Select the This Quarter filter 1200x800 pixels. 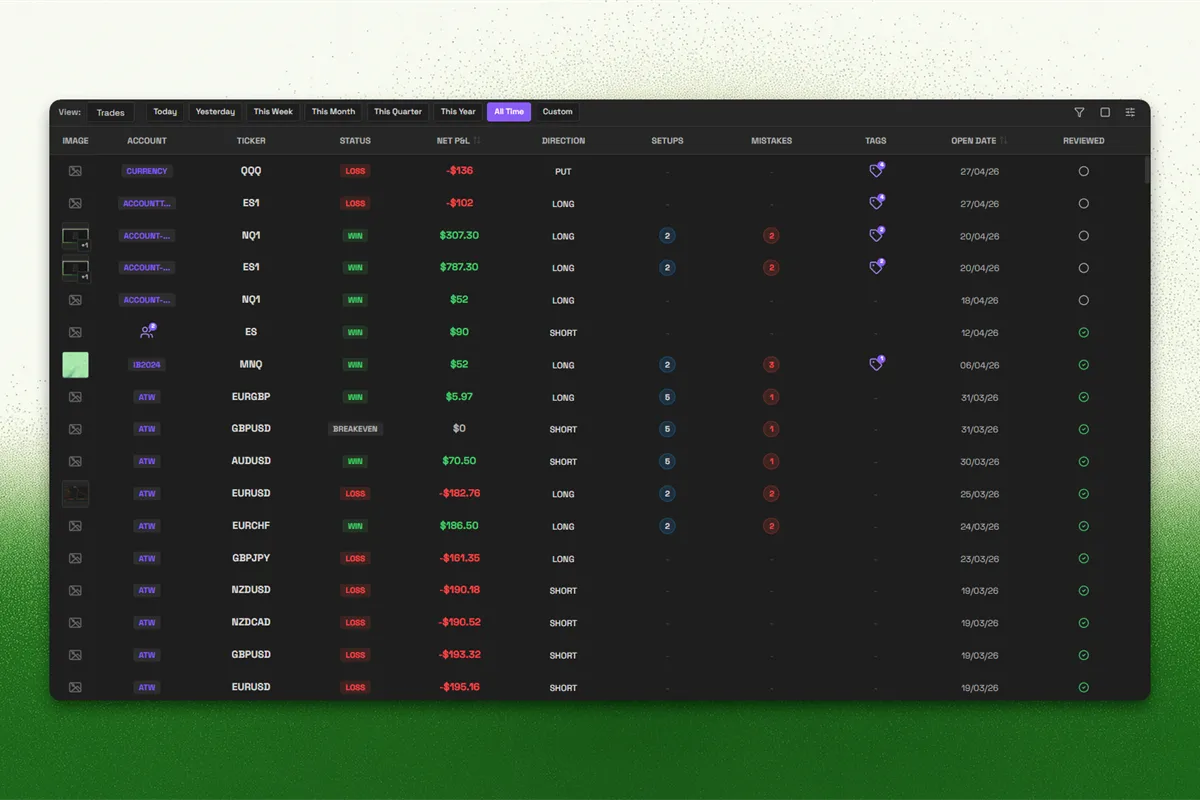click(398, 112)
